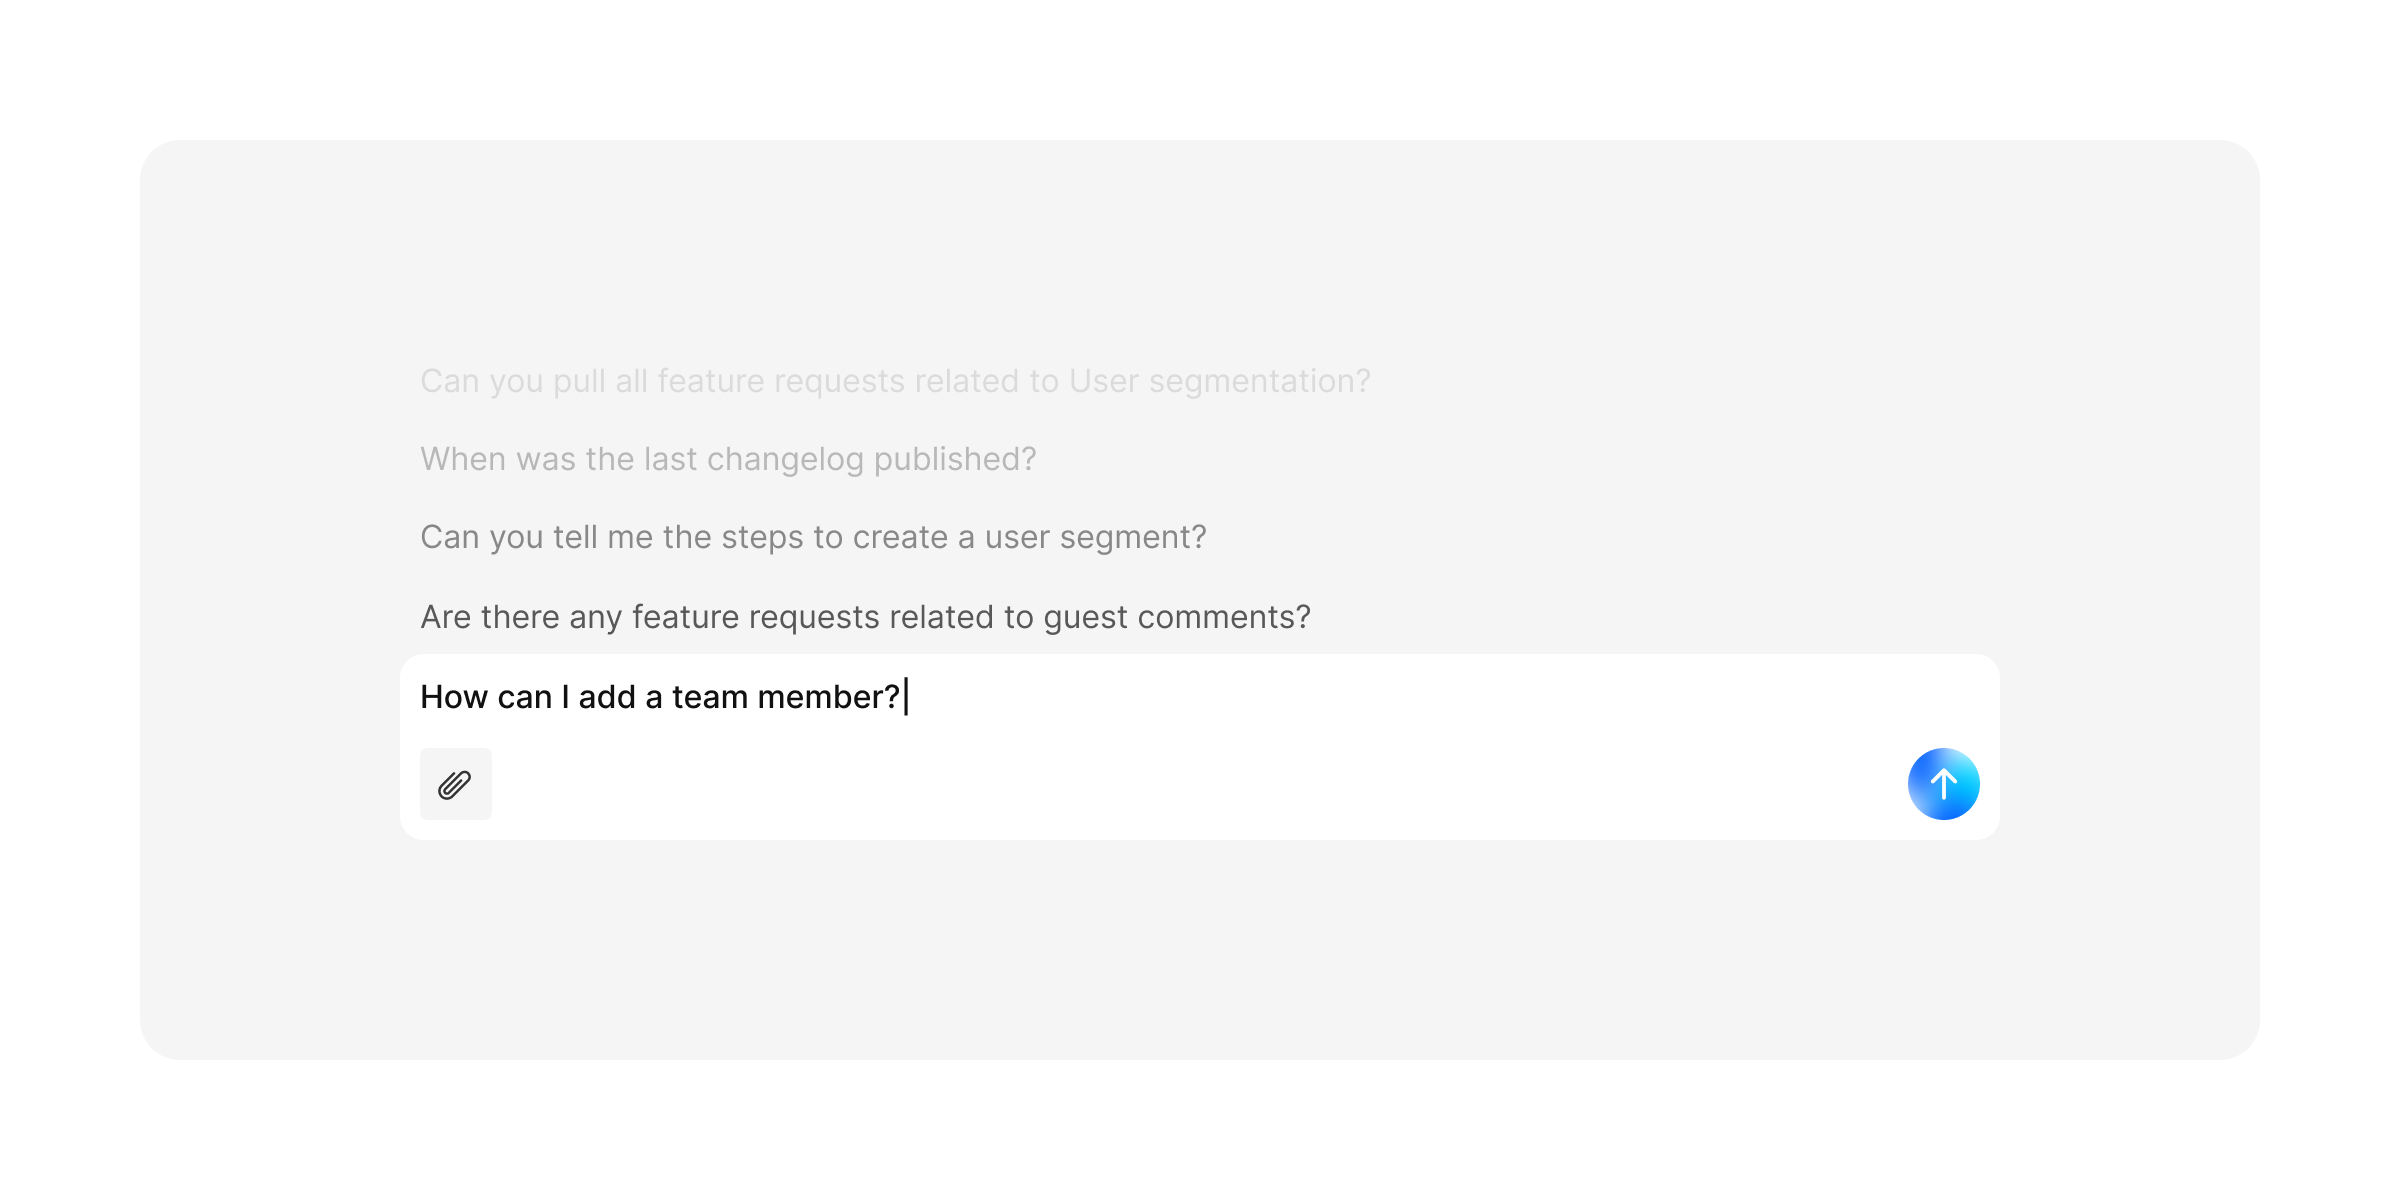This screenshot has height=1200, width=2400.
Task: Pick the topmost faded suggestion about feature requests
Action: pos(895,380)
